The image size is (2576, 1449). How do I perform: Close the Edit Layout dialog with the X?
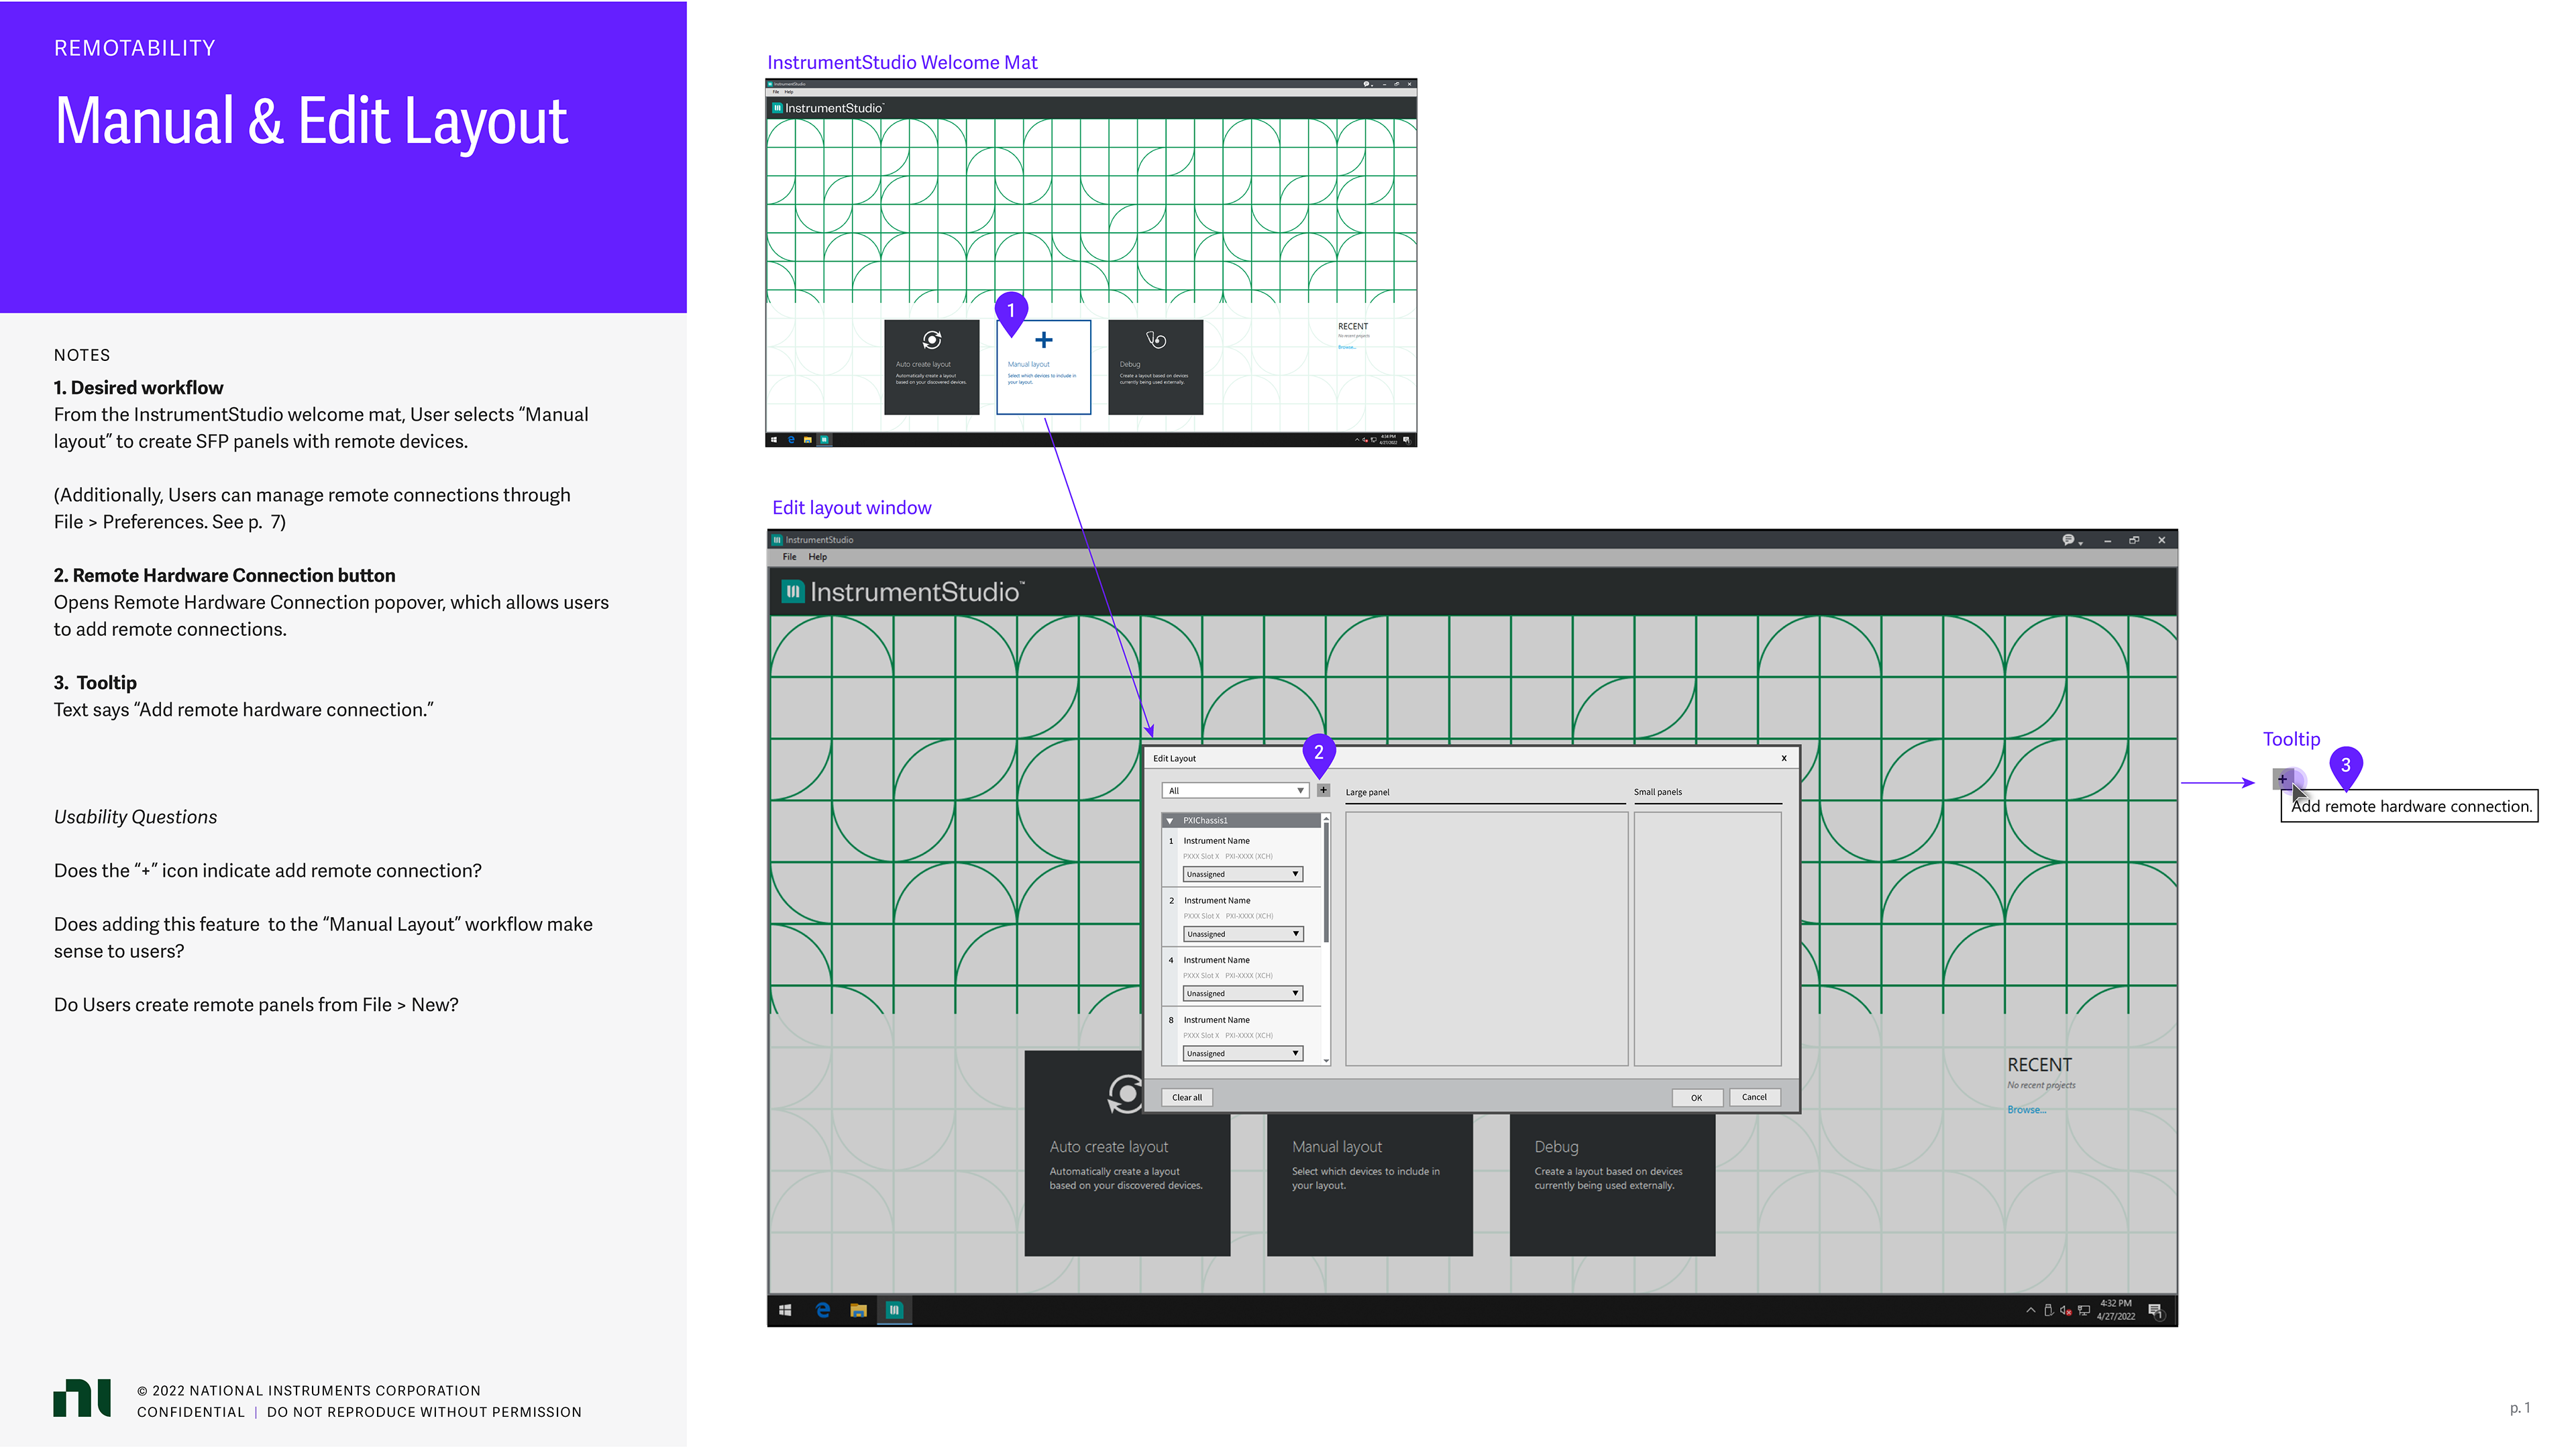pos(1783,758)
